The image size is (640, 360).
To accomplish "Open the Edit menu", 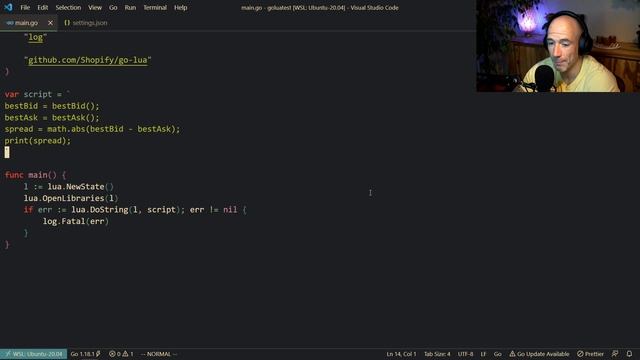I will pos(42,7).
